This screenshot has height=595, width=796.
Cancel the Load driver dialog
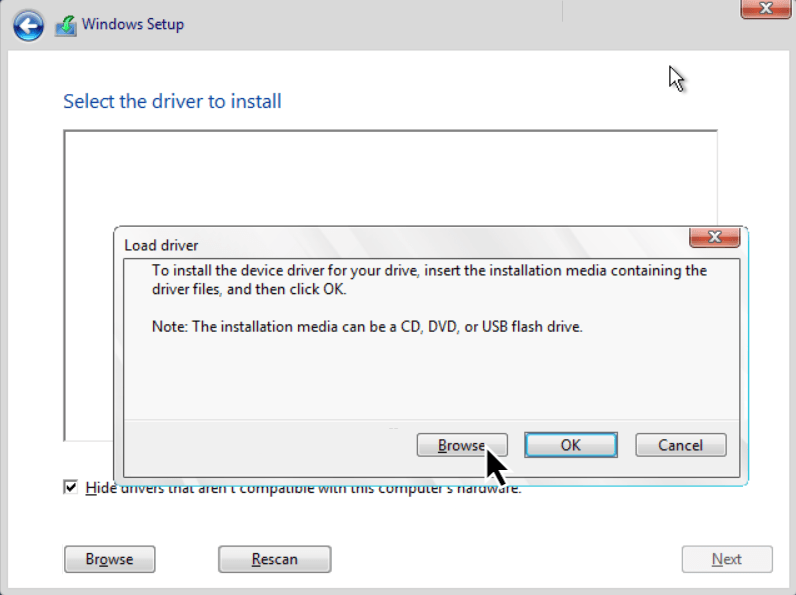pyautogui.click(x=680, y=445)
